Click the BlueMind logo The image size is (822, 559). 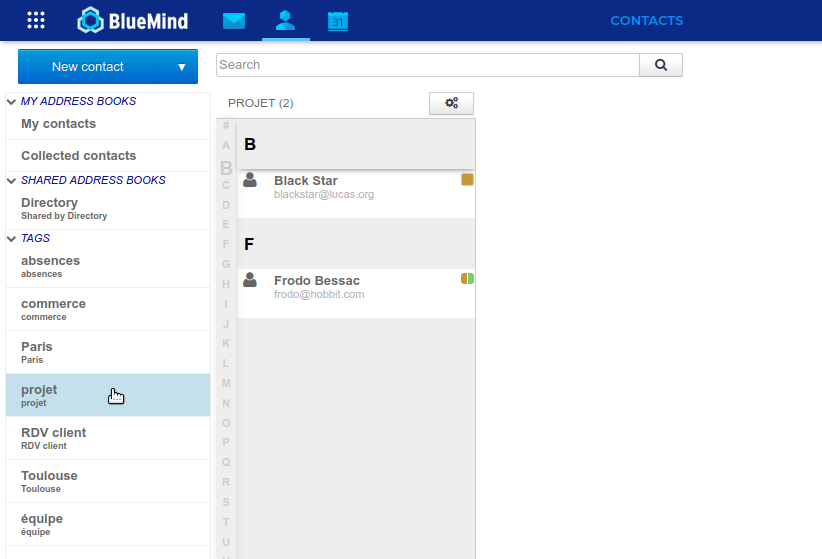(133, 20)
